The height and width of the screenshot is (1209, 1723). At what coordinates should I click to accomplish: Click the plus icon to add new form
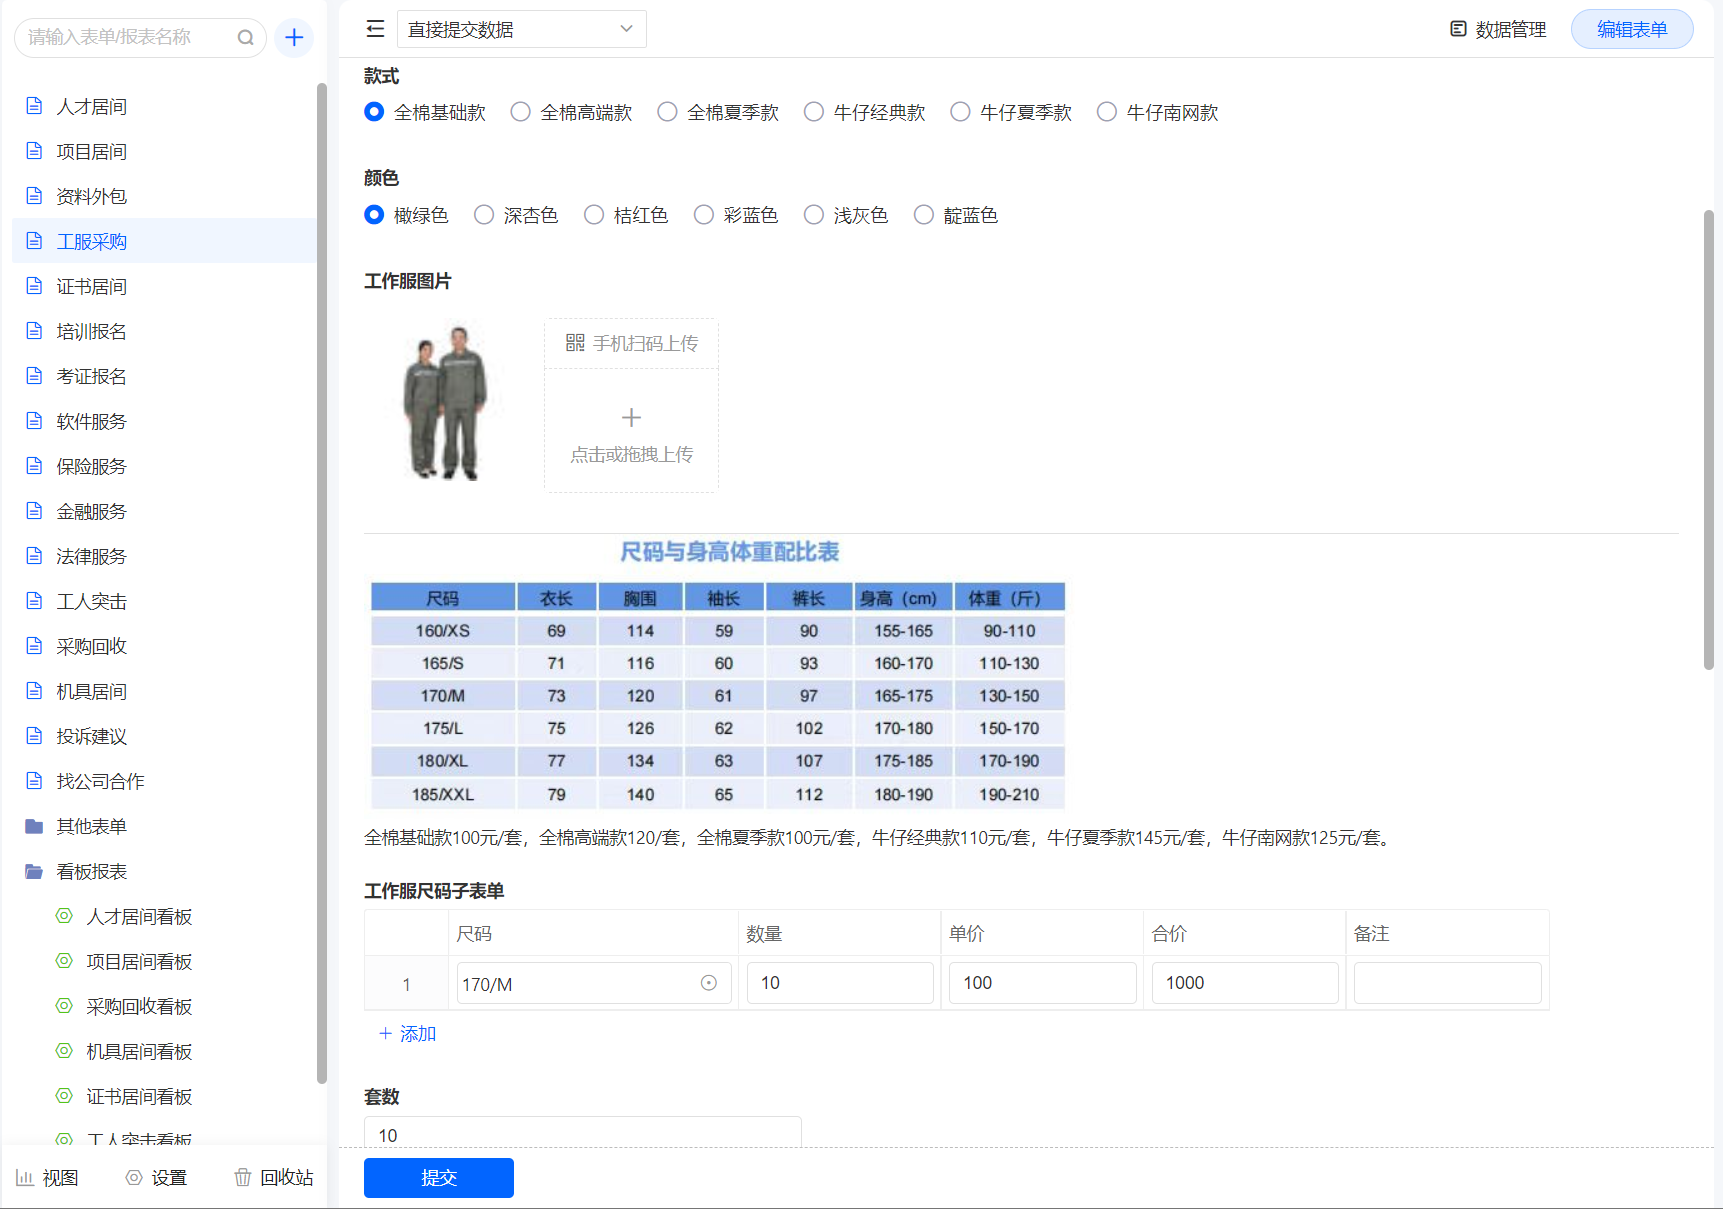tap(294, 38)
